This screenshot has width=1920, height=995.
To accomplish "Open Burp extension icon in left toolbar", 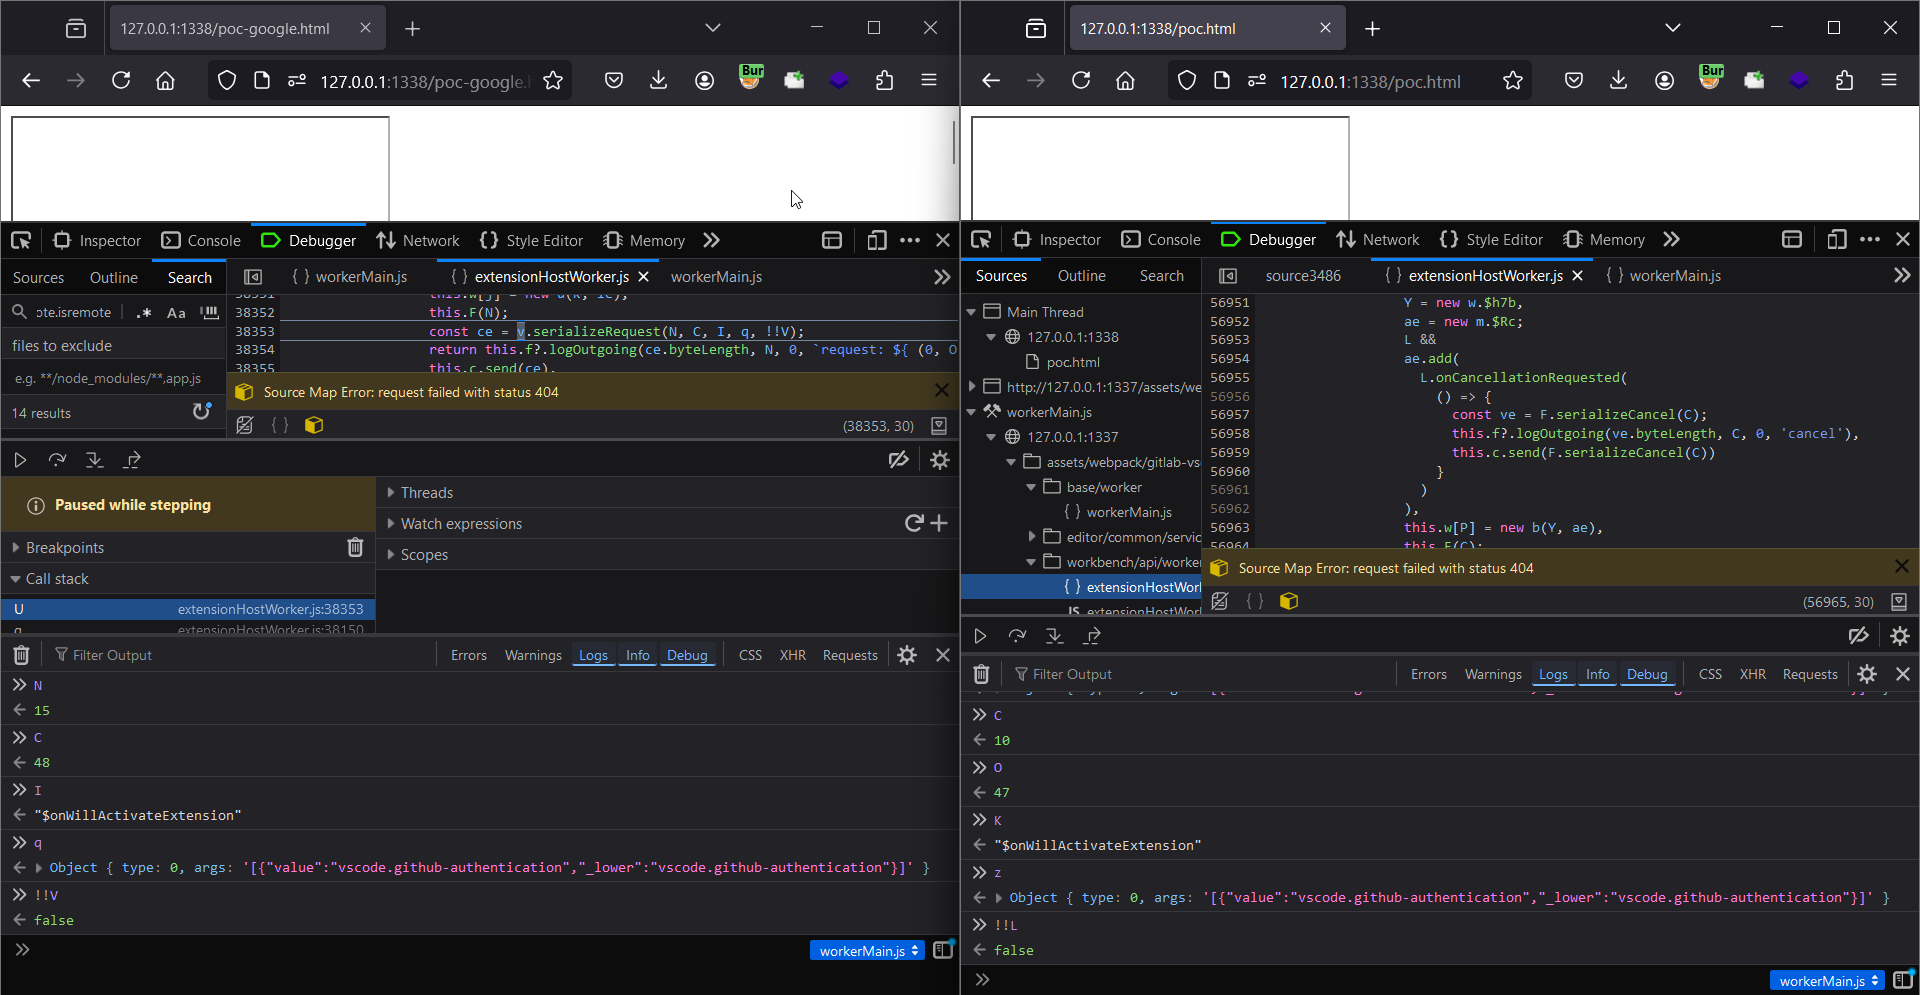I will 751,78.
